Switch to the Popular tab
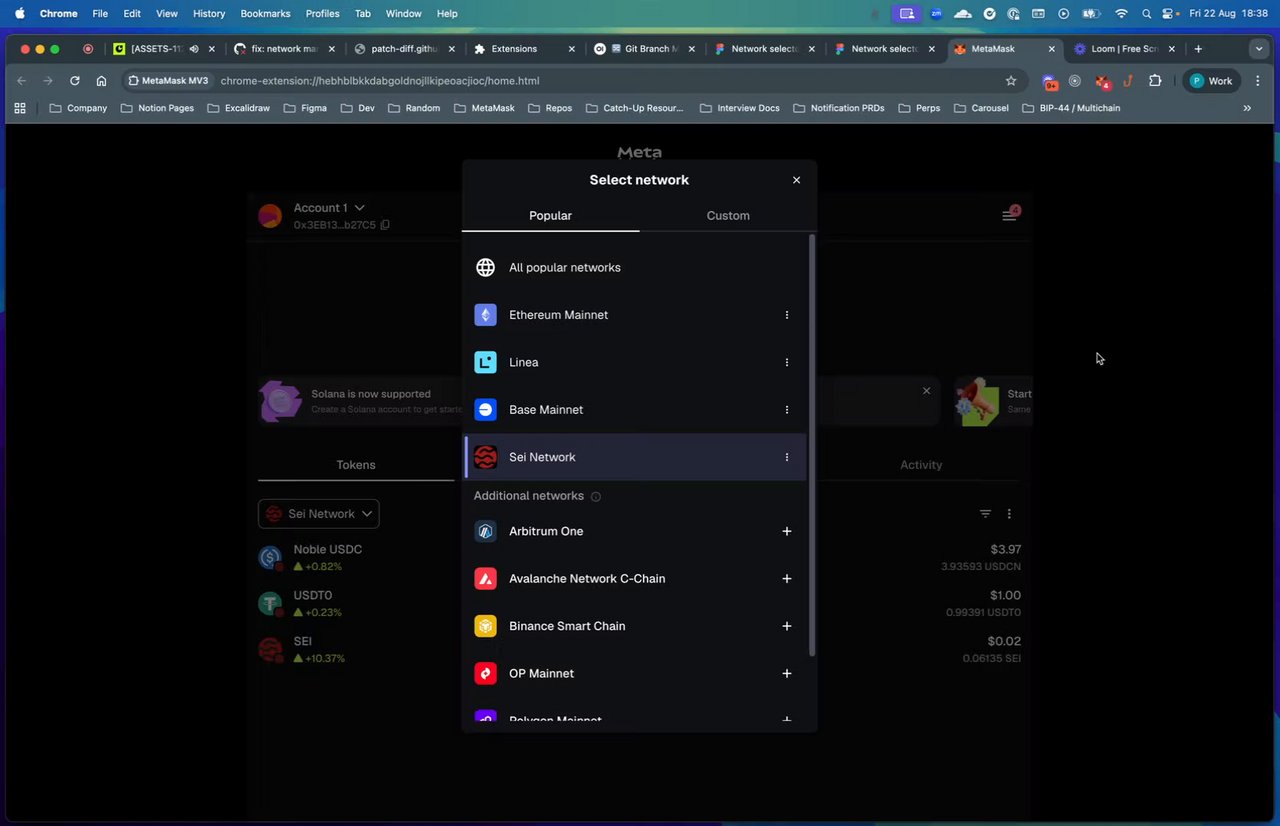The image size is (1280, 826). tap(550, 215)
